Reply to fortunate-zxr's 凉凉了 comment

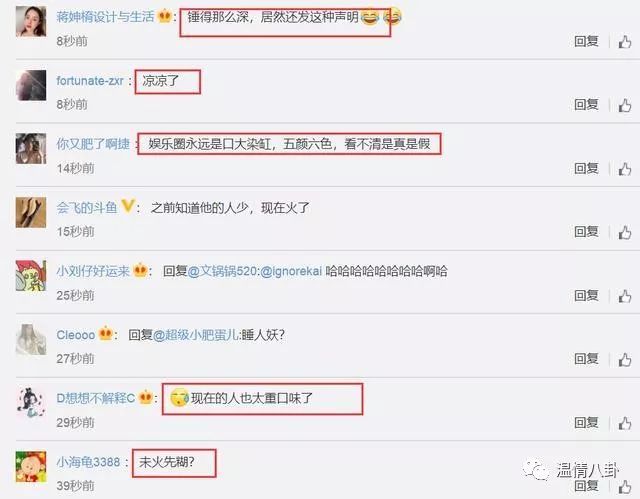[x=587, y=105]
